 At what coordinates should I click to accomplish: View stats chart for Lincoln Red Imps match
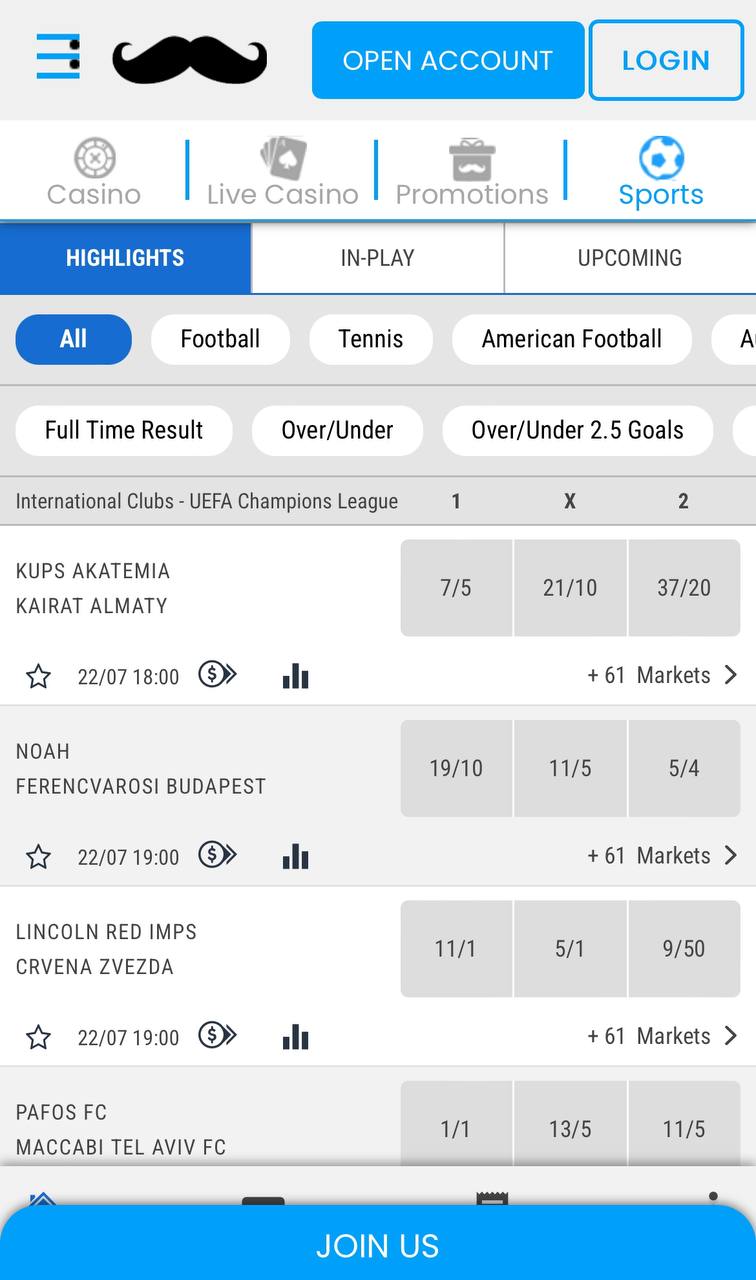(x=295, y=1037)
